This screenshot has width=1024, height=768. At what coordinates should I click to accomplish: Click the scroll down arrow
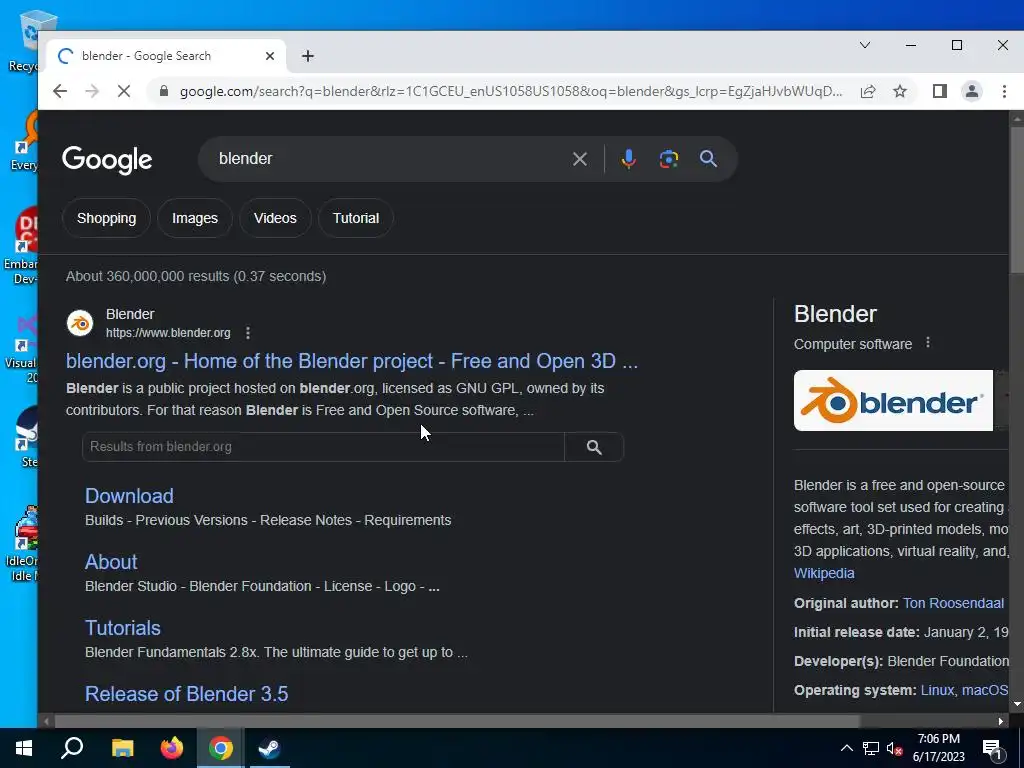coord(1017,705)
